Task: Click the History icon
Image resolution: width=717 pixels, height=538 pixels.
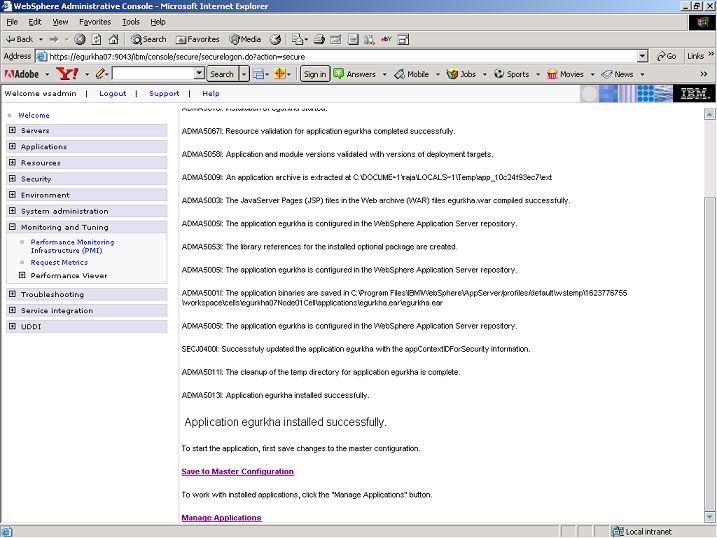Action: (275, 39)
